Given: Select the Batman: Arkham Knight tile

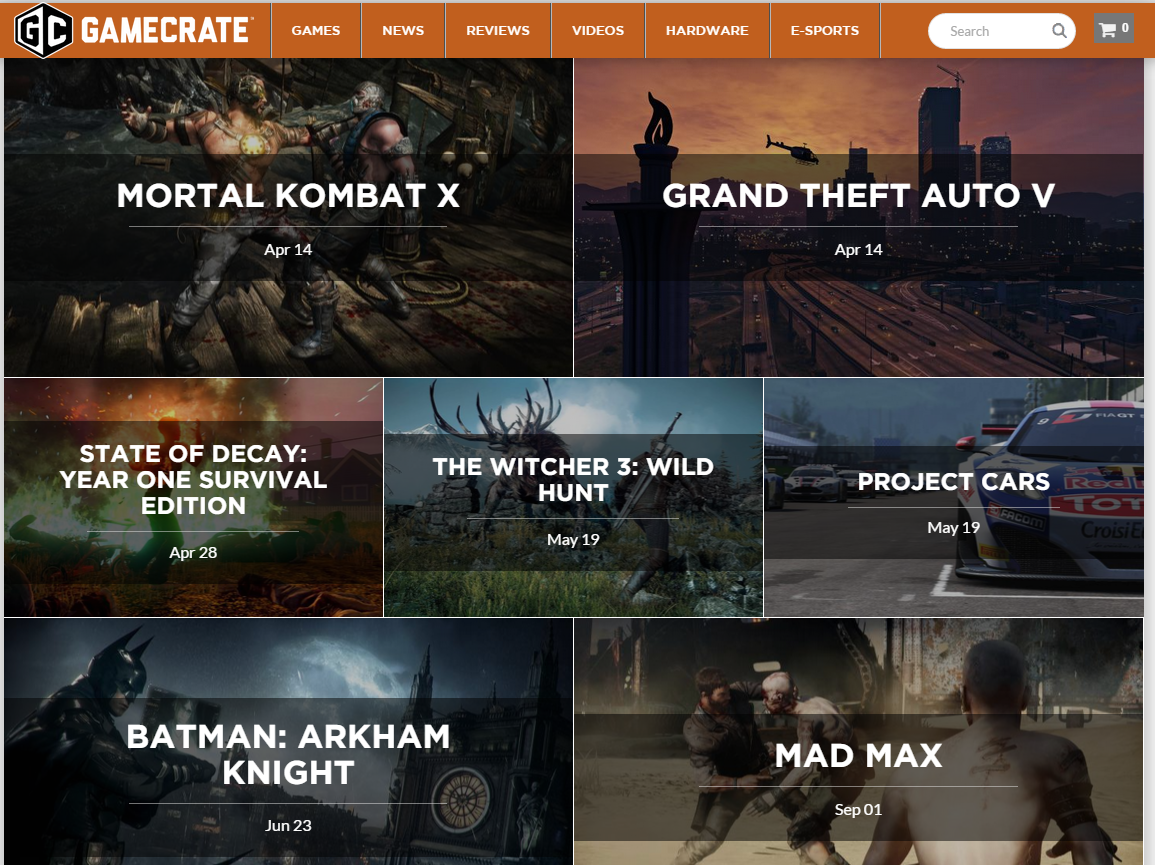Looking at the screenshot, I should (288, 742).
